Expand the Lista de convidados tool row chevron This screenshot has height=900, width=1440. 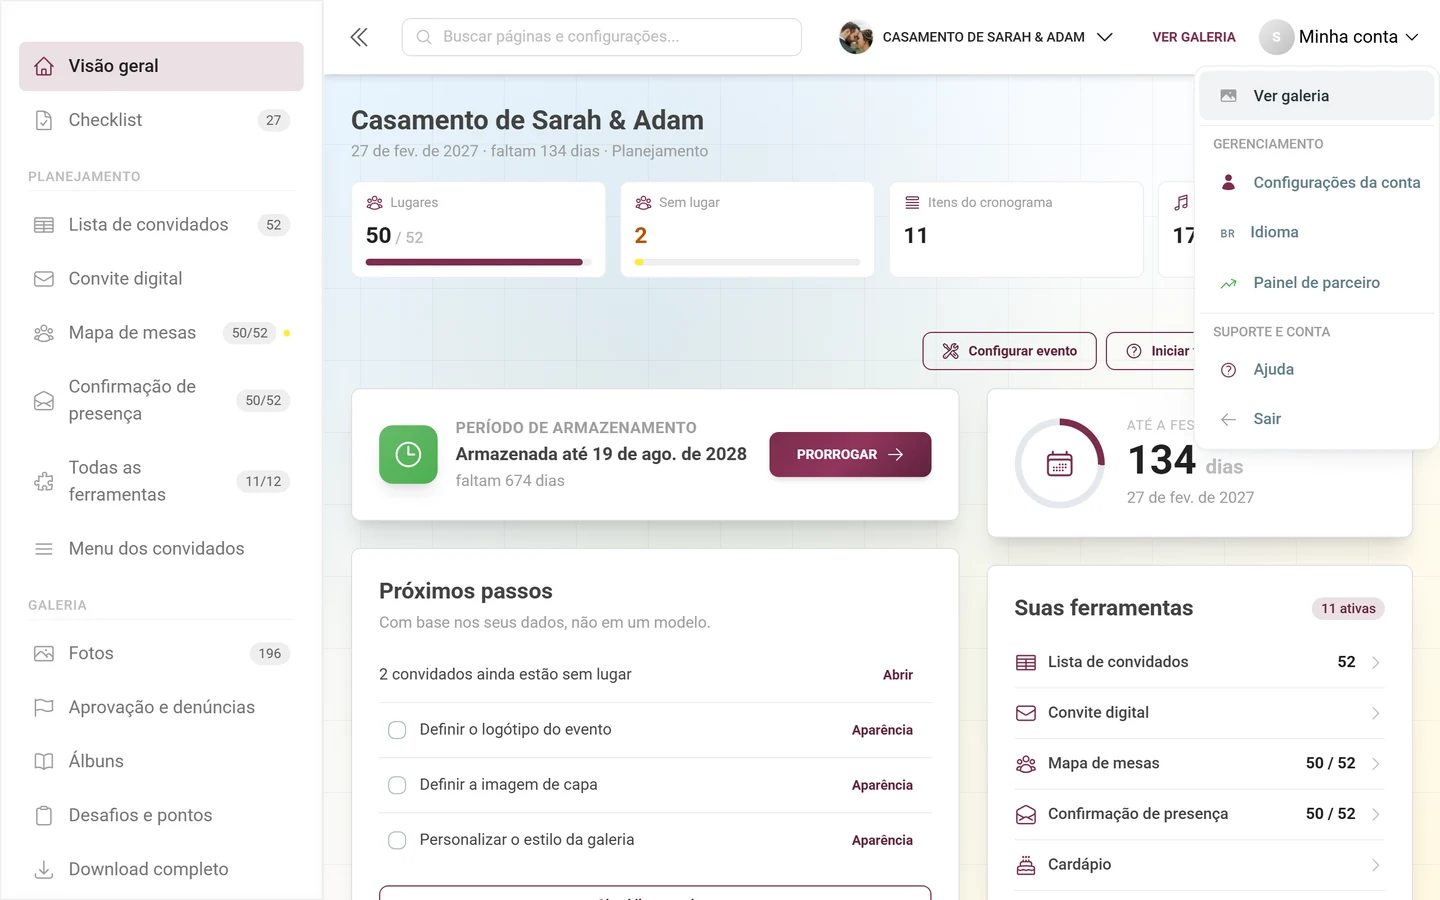[x=1376, y=662]
